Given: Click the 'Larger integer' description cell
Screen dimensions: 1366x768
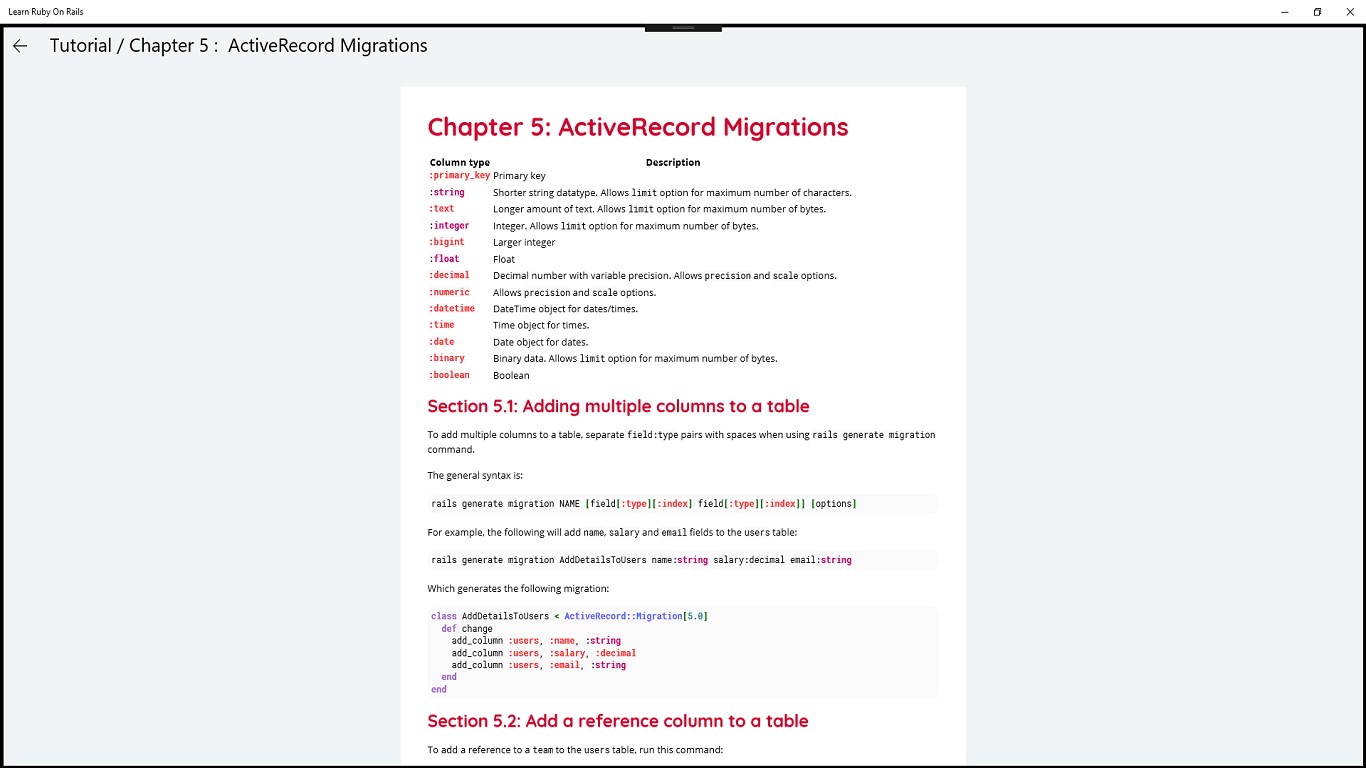Looking at the screenshot, I should point(524,242).
